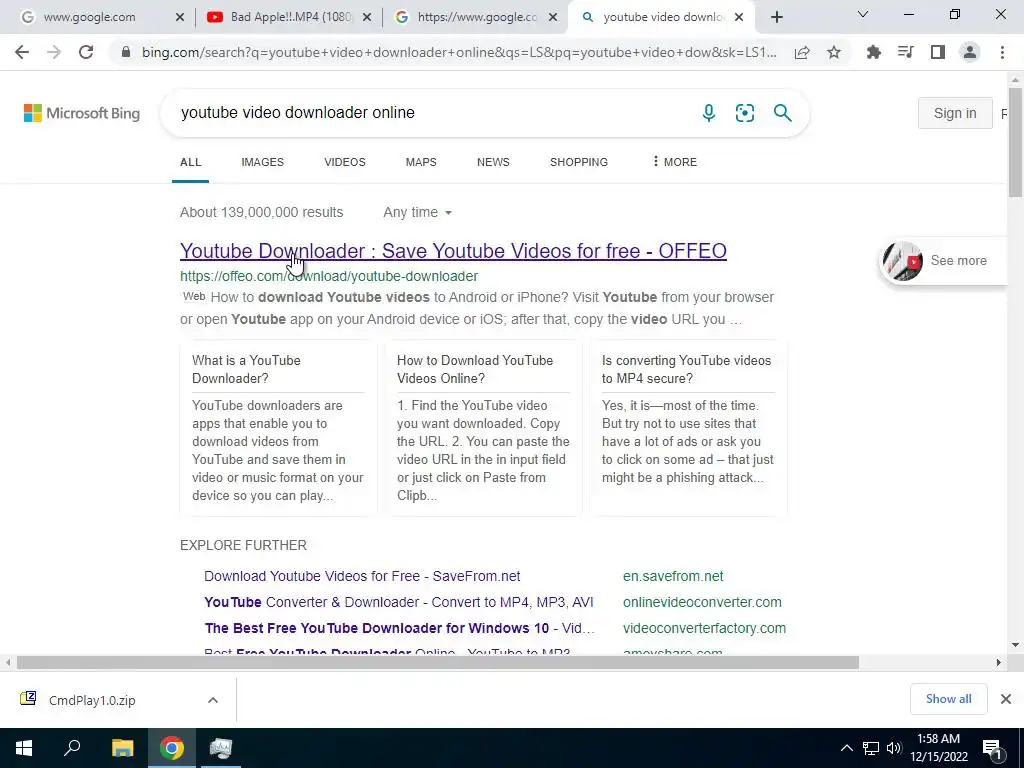Screen dimensions: 1024x768
Task: Click the See more video thumbnail
Action: tap(902, 261)
